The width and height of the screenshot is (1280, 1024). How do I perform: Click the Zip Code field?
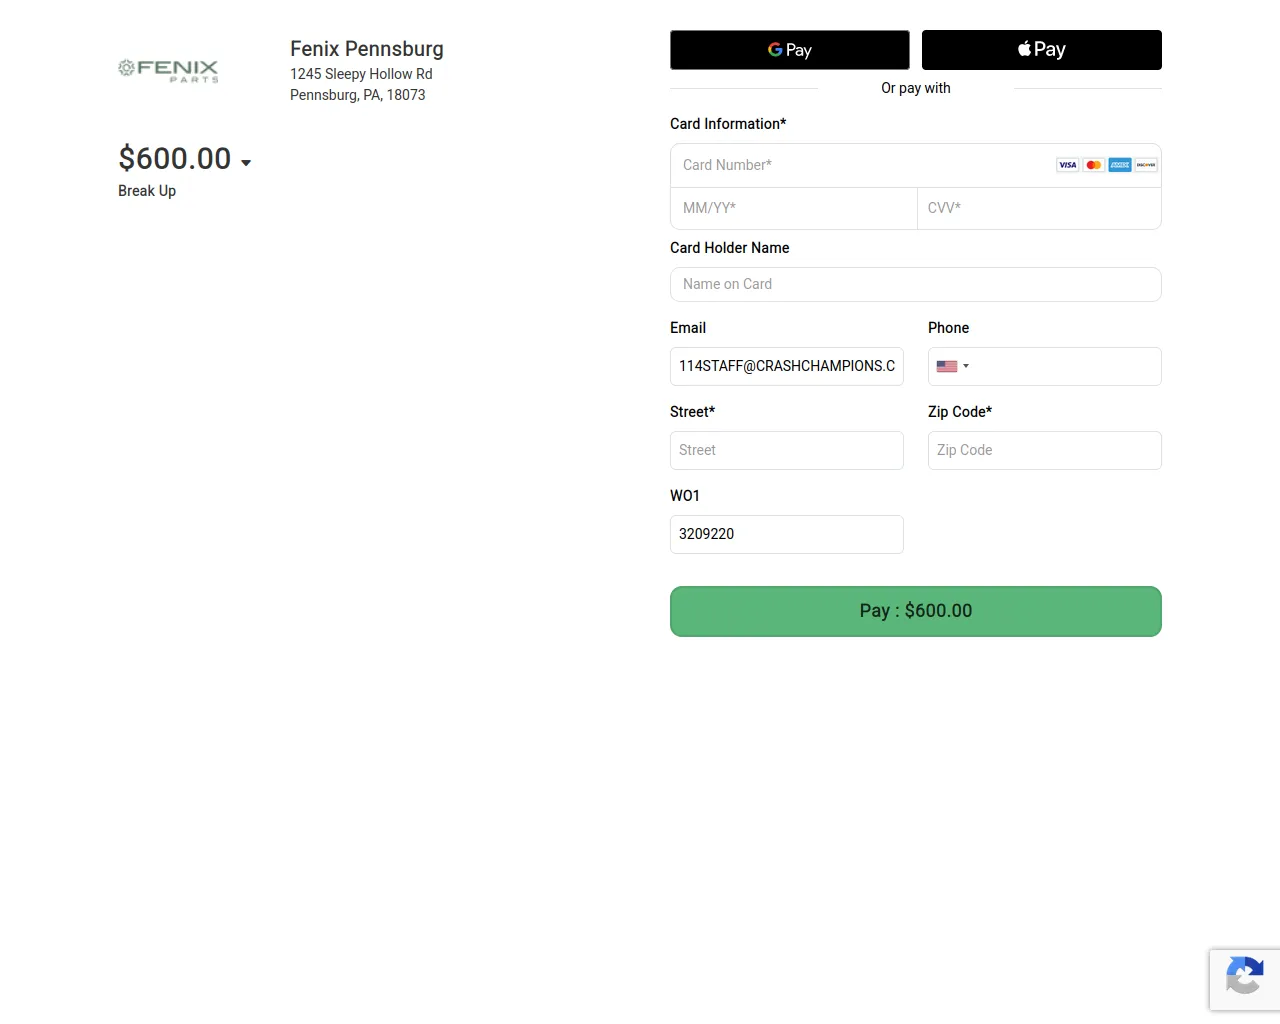[1044, 450]
